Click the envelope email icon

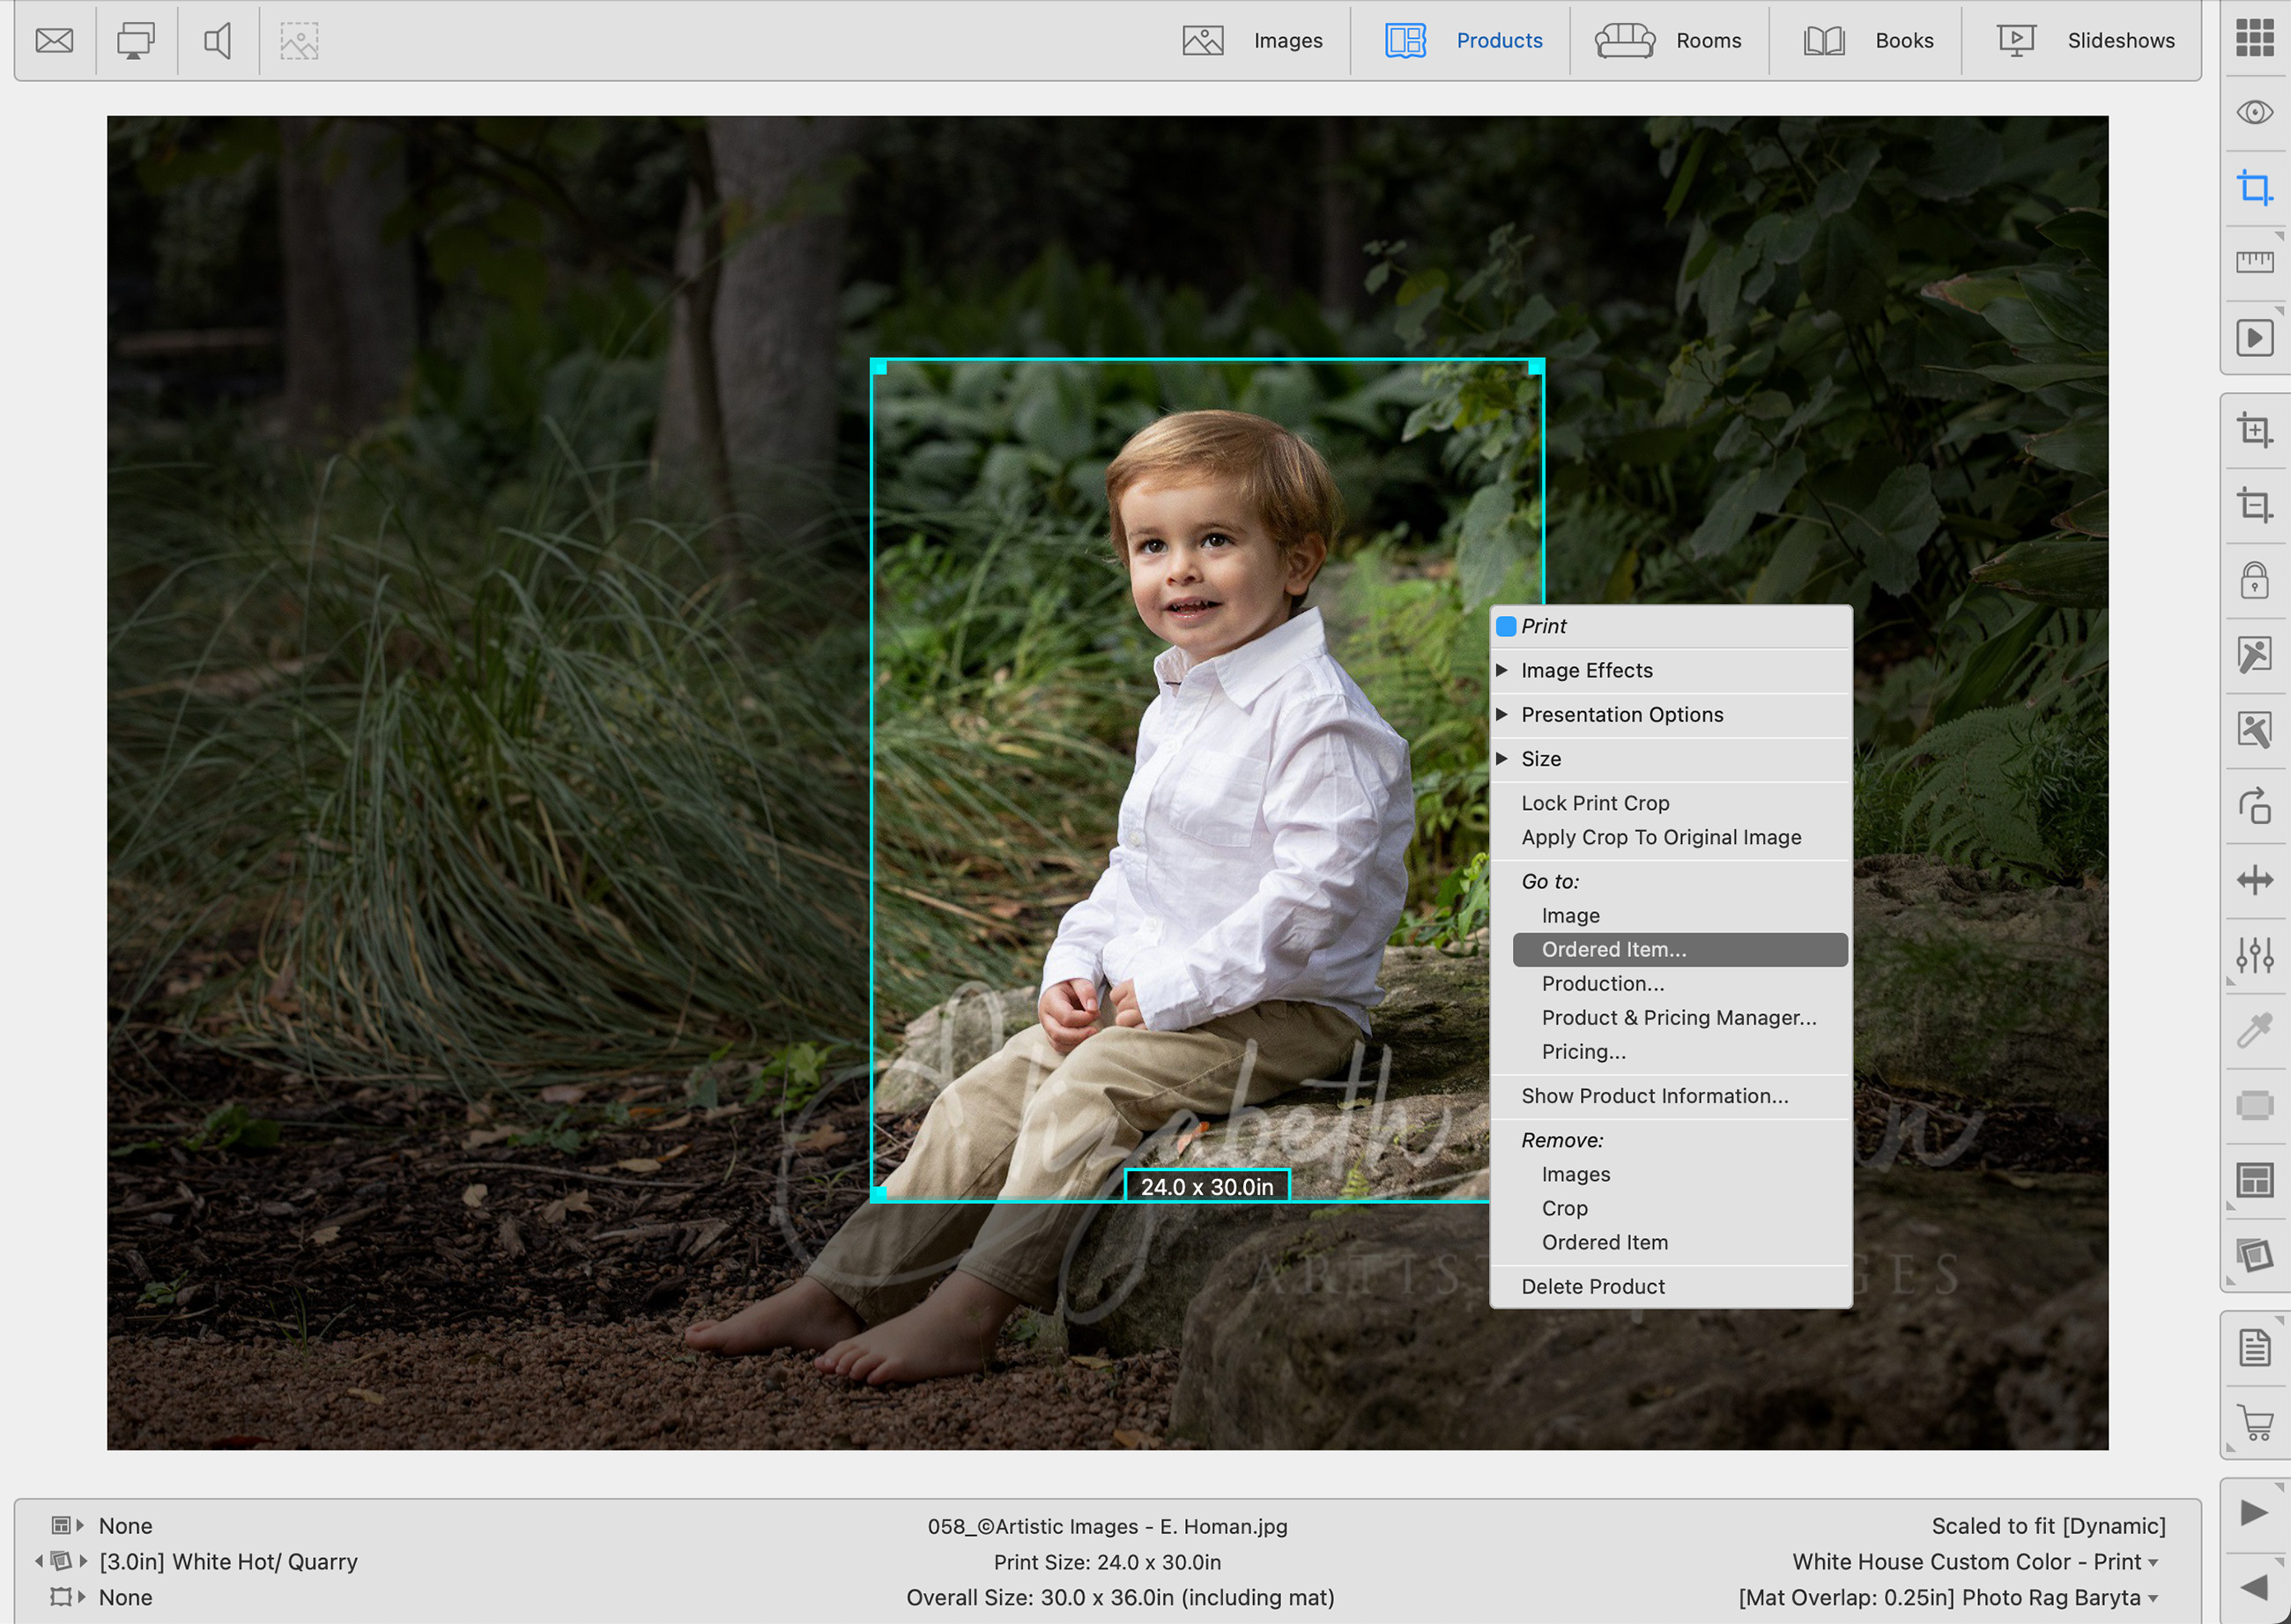[x=54, y=41]
